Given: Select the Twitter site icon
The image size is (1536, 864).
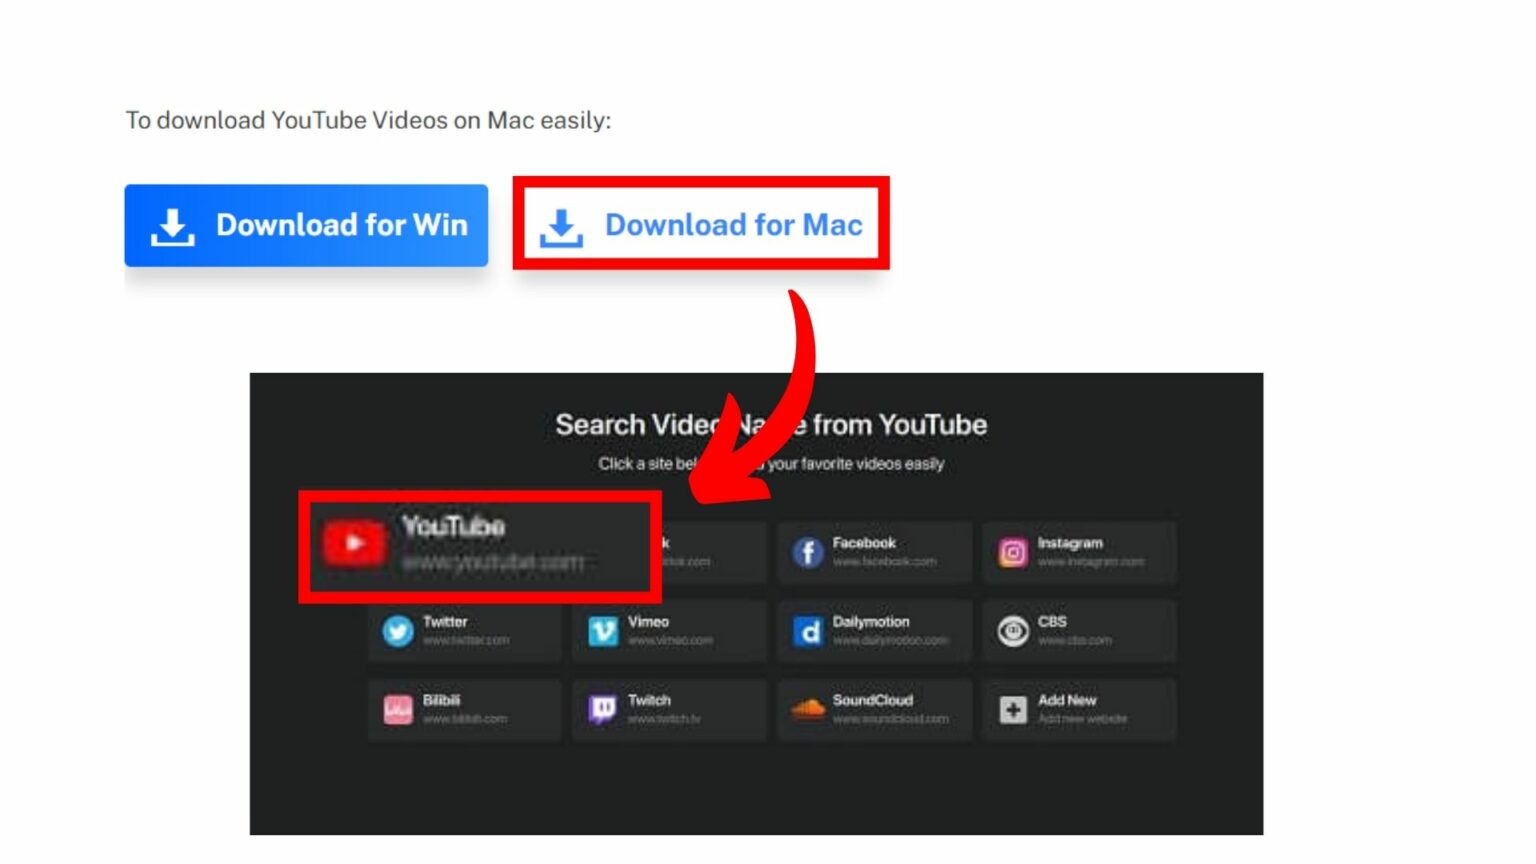Looking at the screenshot, I should (x=399, y=630).
